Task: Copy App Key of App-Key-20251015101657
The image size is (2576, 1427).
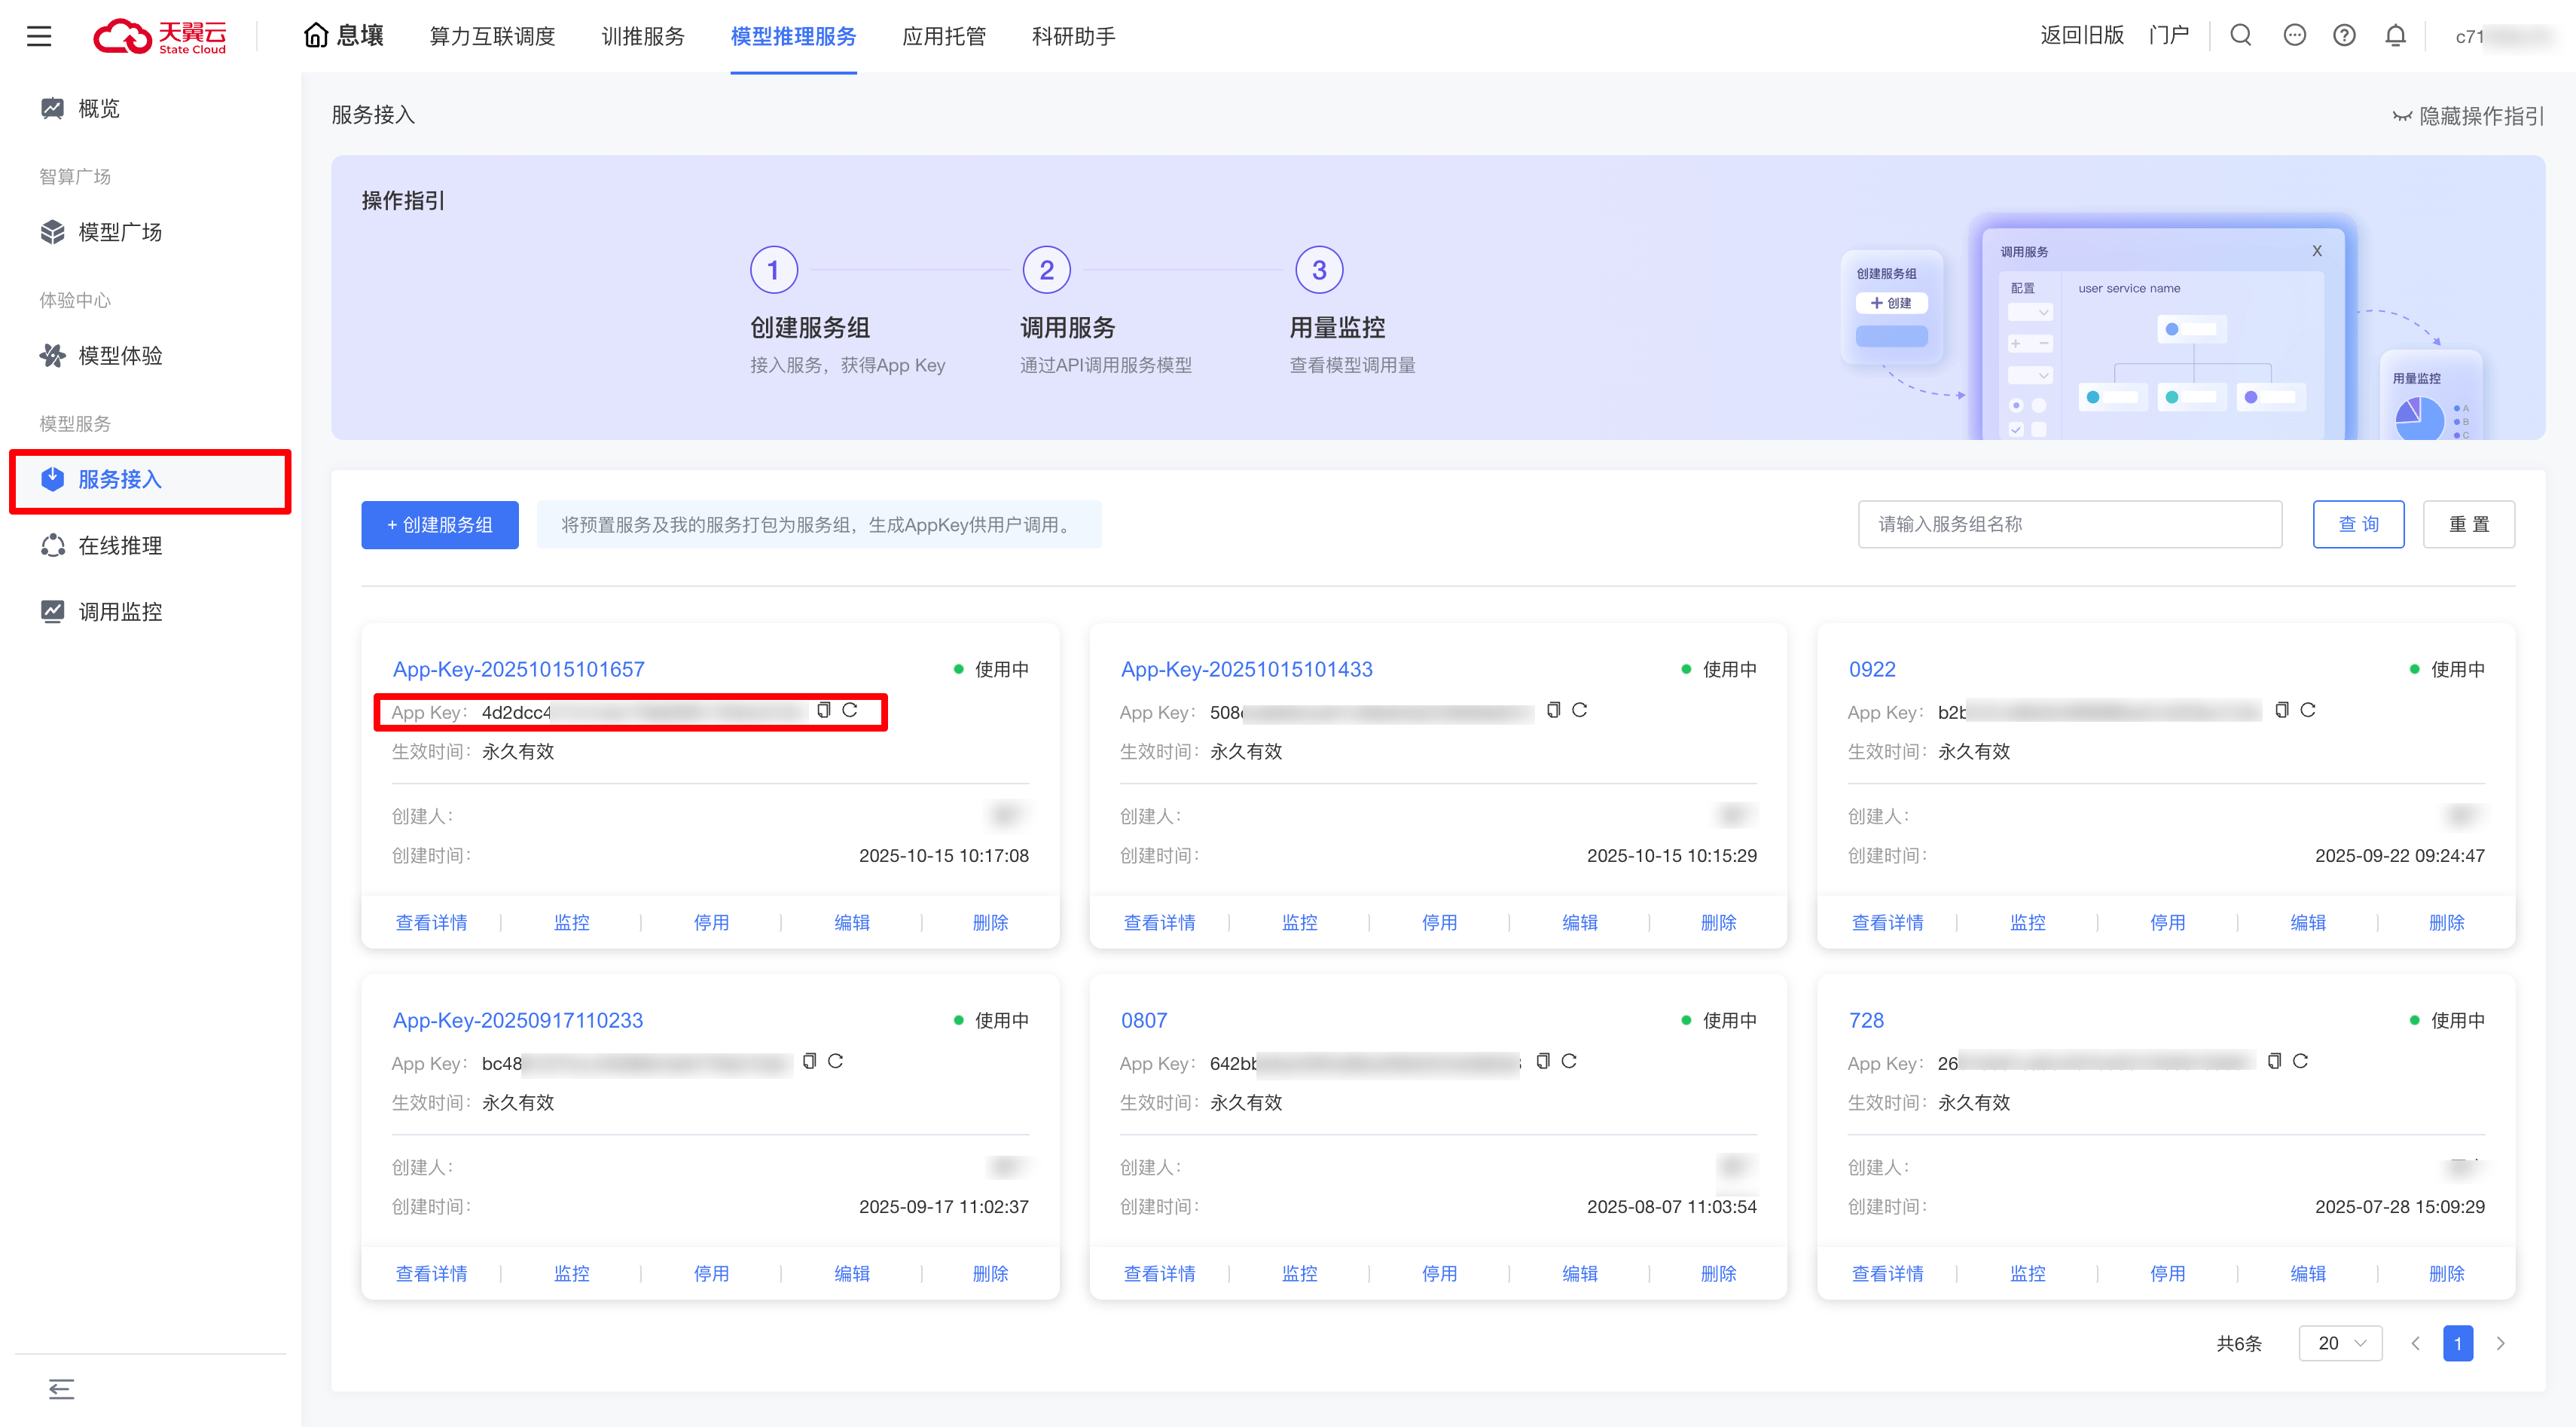Action: [823, 710]
